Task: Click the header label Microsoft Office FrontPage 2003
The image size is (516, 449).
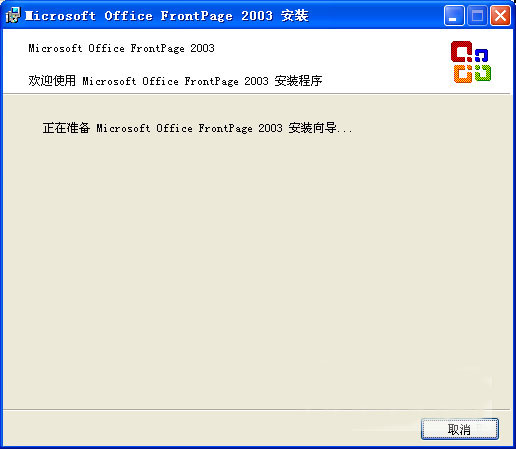Action: pos(121,48)
